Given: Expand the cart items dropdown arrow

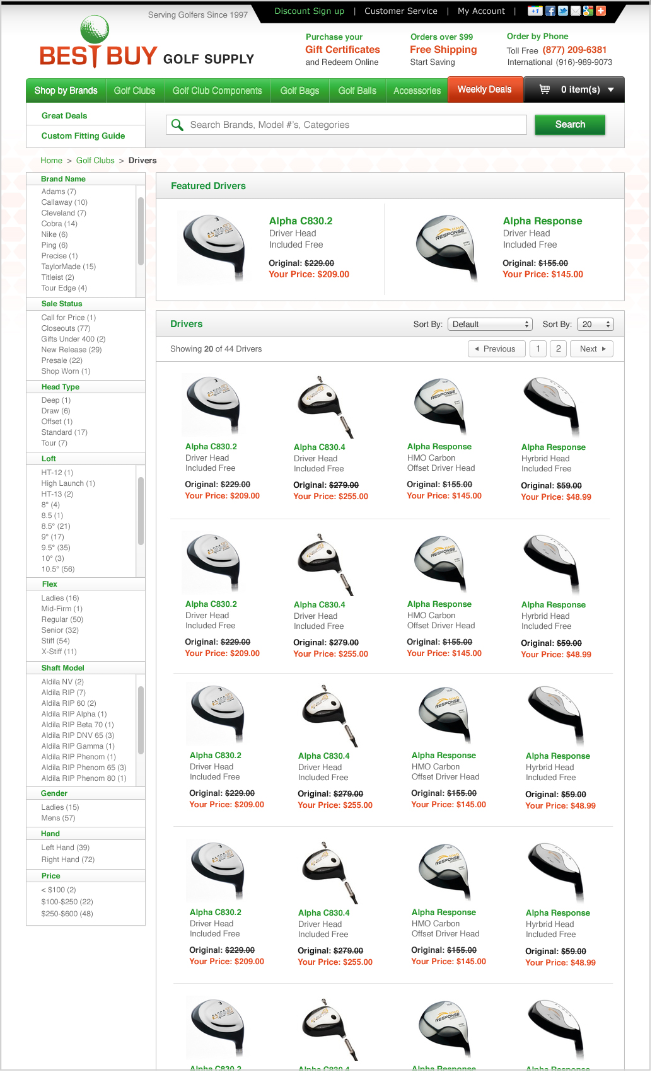Looking at the screenshot, I should point(611,89).
